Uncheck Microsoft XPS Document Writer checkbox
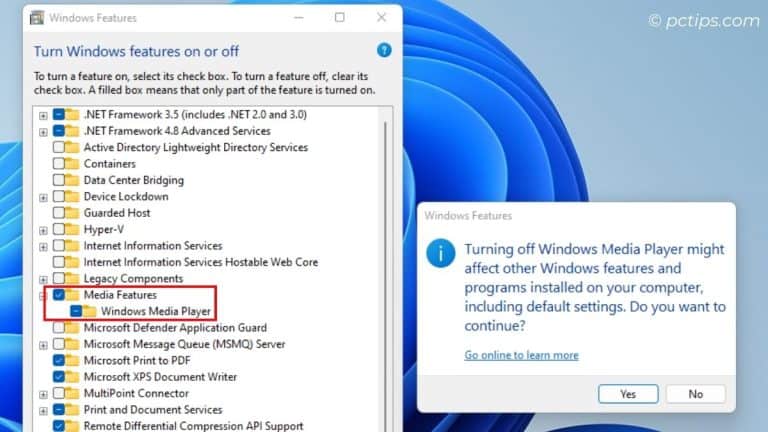 (x=59, y=377)
